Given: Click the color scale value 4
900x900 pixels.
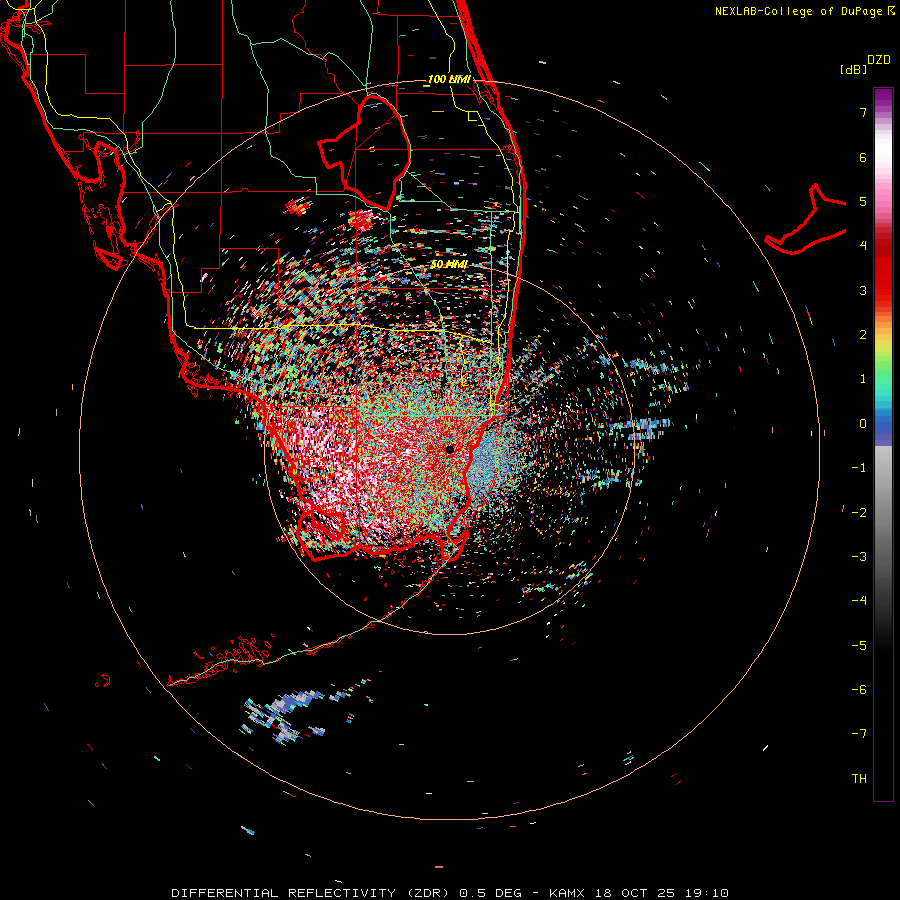Looking at the screenshot, I should tap(863, 246).
